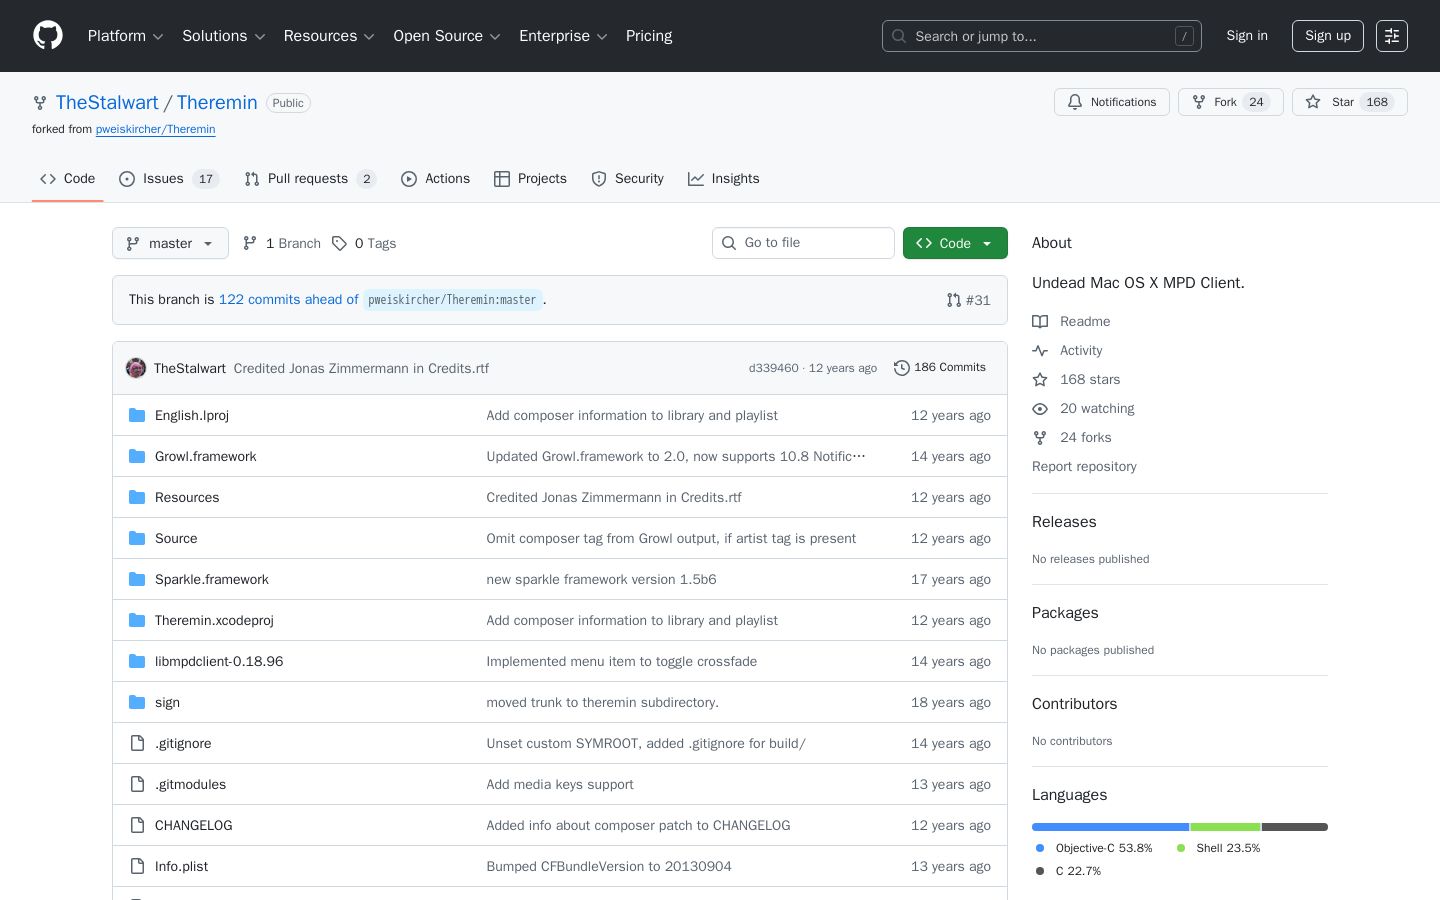
Task: Click the Notifications bell button
Action: tap(1111, 102)
